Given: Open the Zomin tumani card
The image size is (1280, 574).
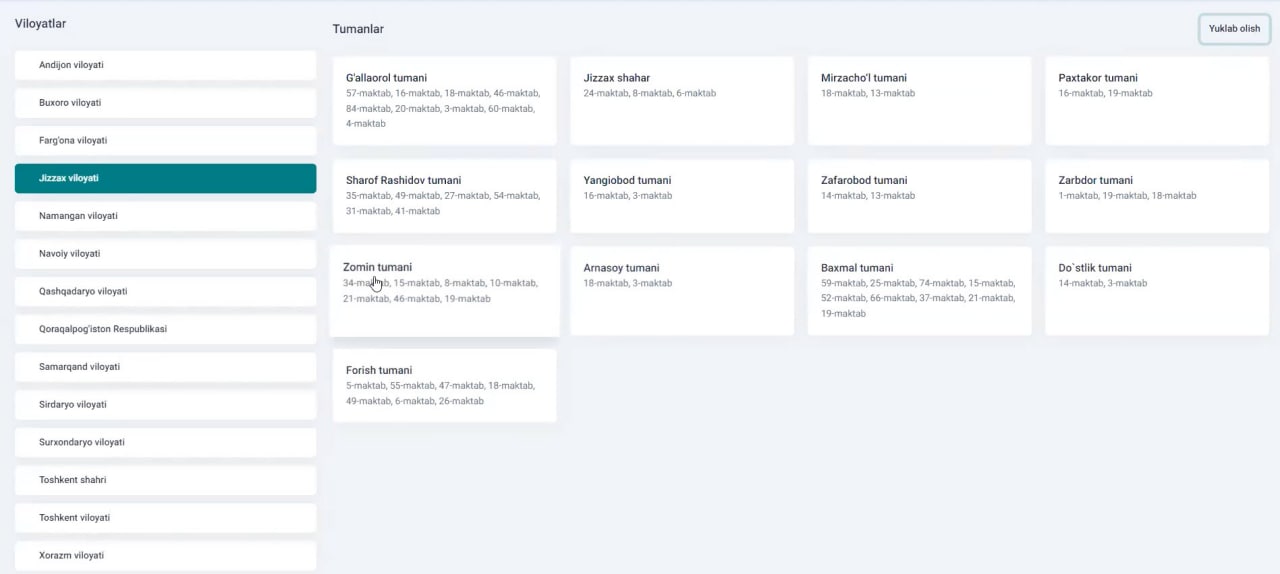Looking at the screenshot, I should [445, 291].
